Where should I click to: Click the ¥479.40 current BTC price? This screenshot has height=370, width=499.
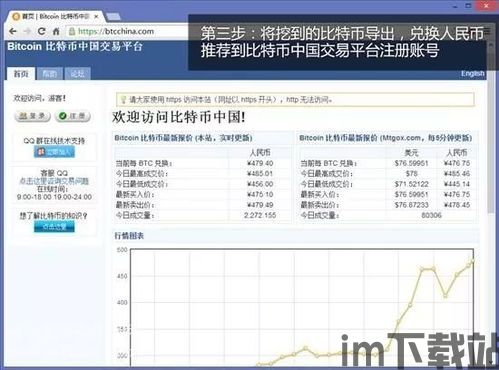coord(260,163)
